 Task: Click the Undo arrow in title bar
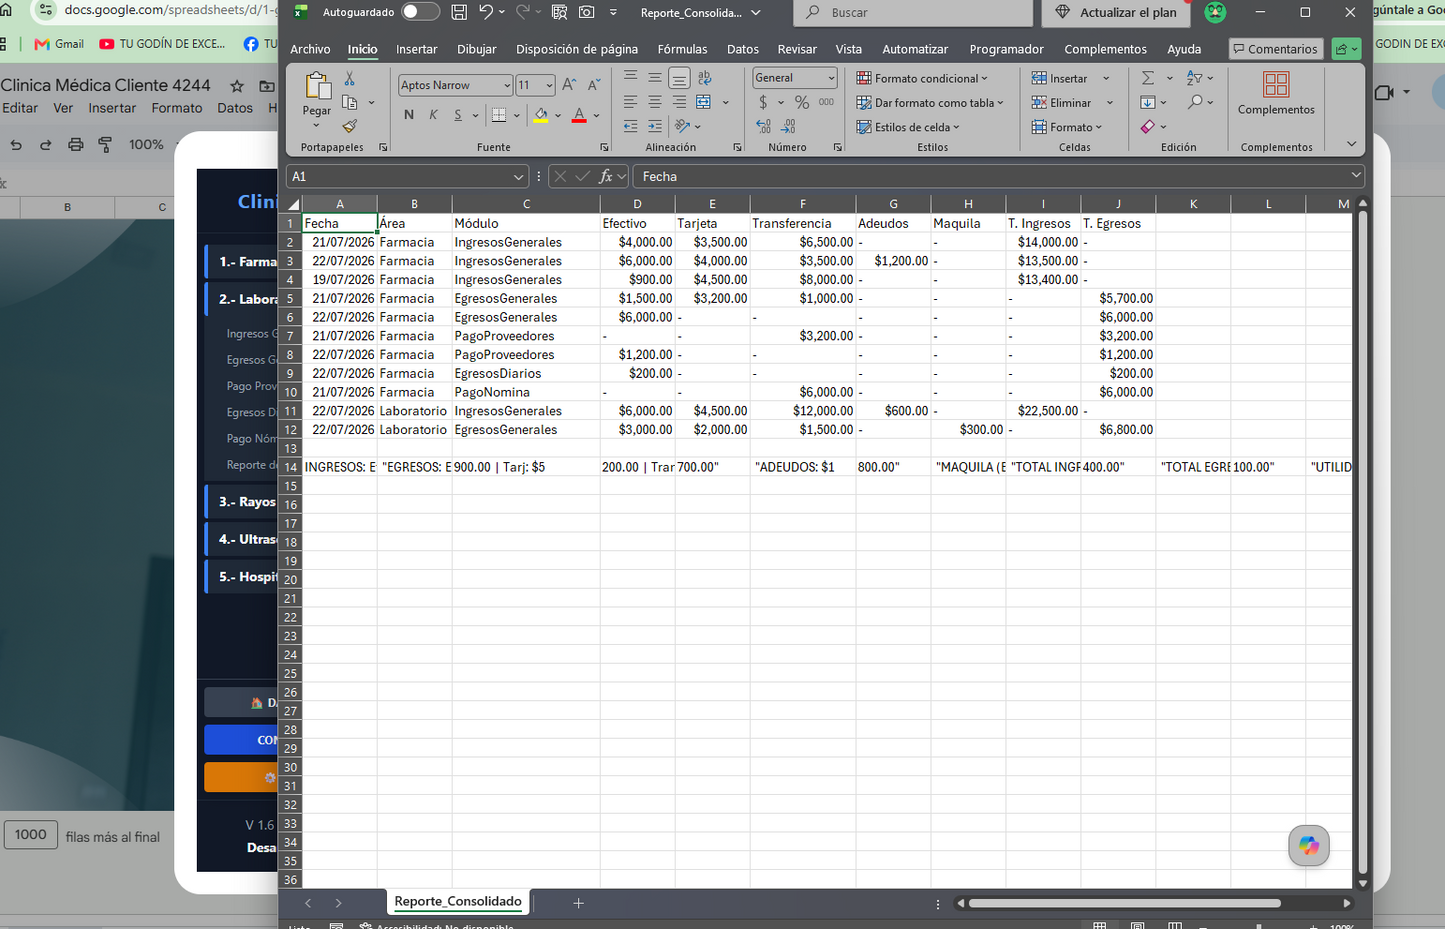click(486, 12)
